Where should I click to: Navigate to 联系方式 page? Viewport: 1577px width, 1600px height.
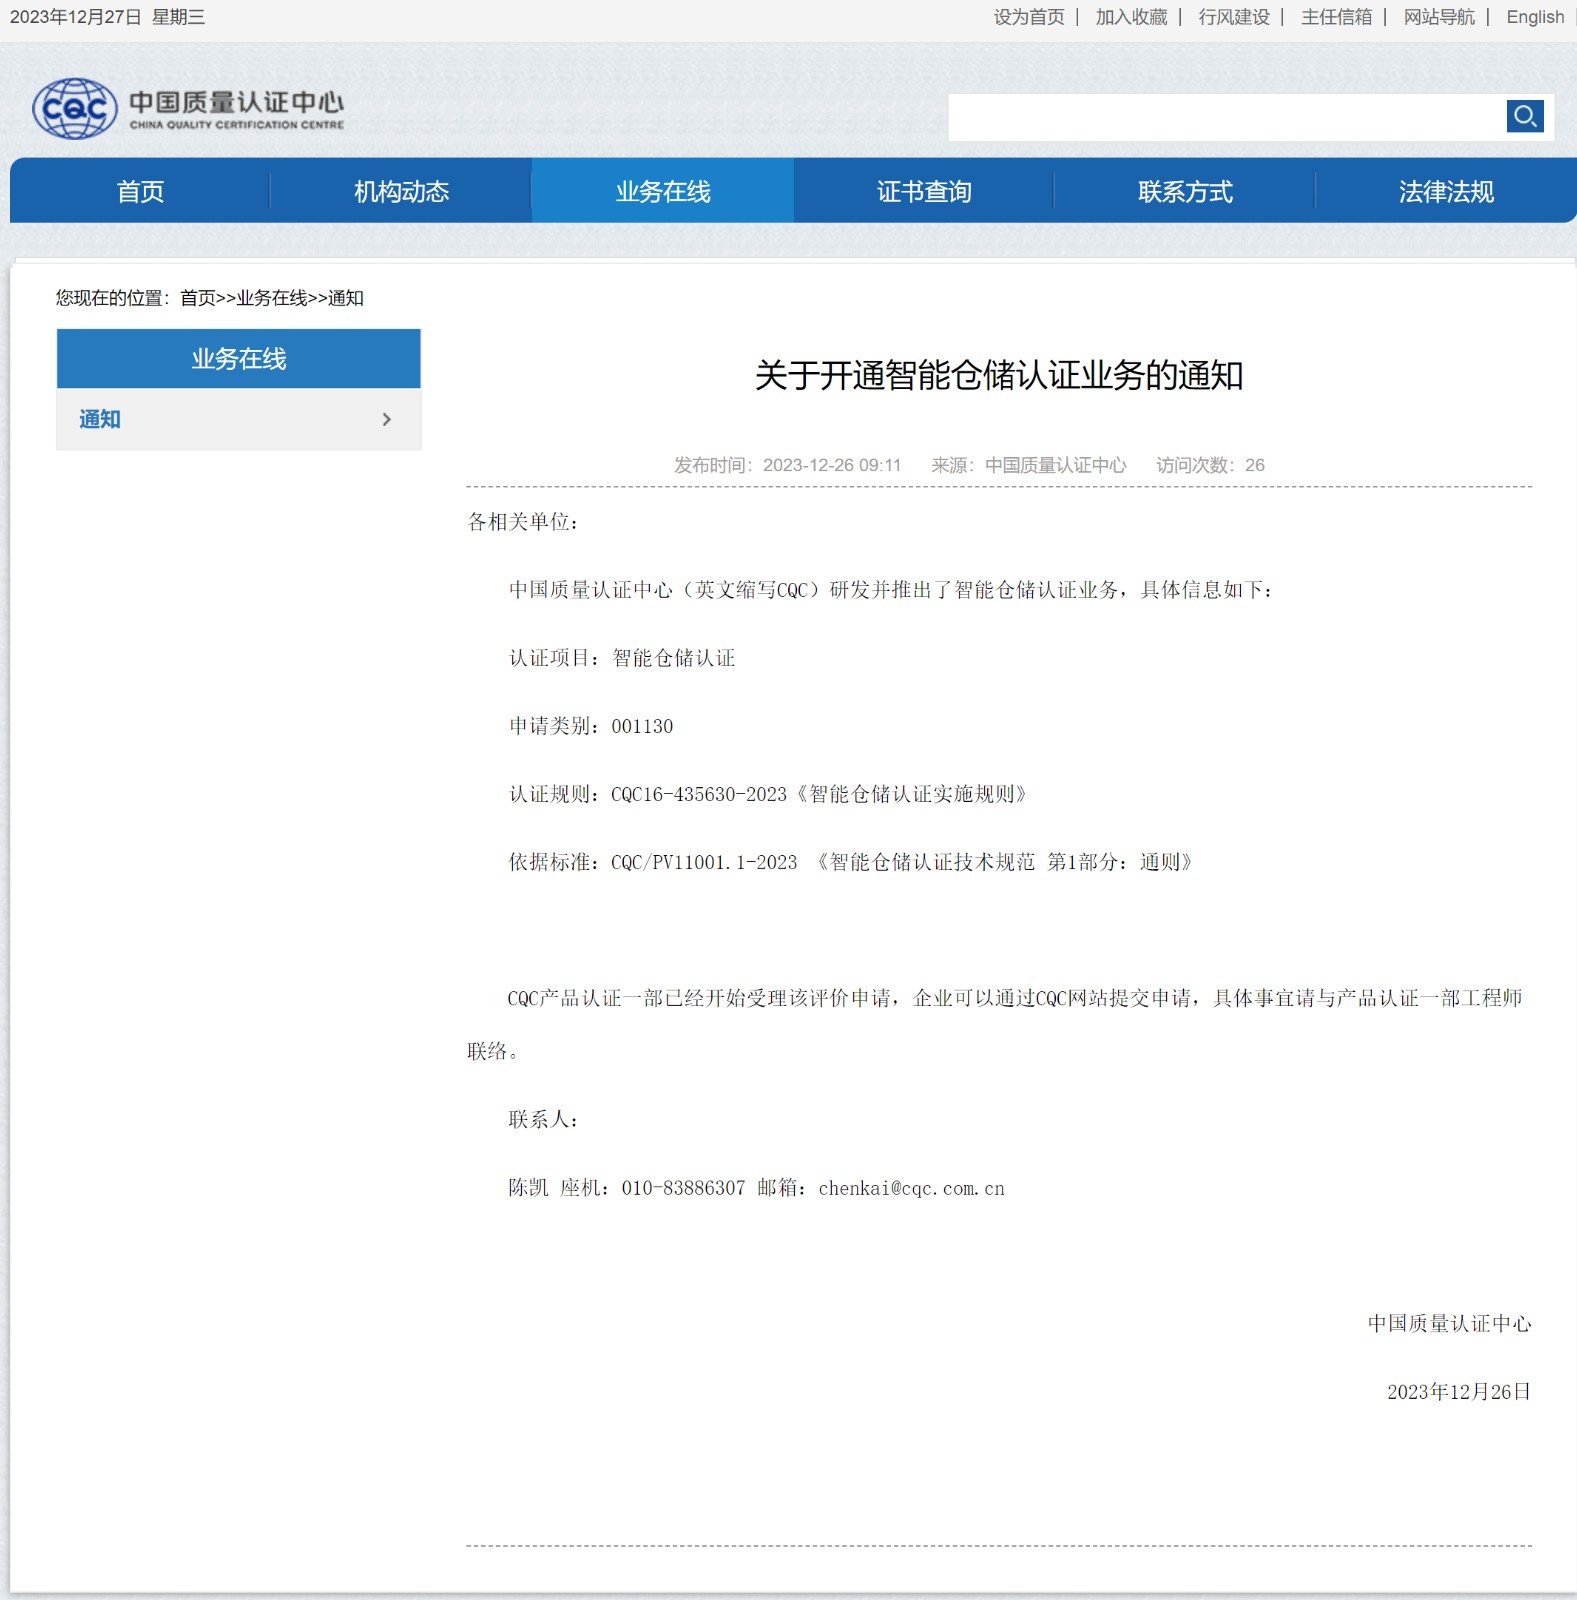1185,191
